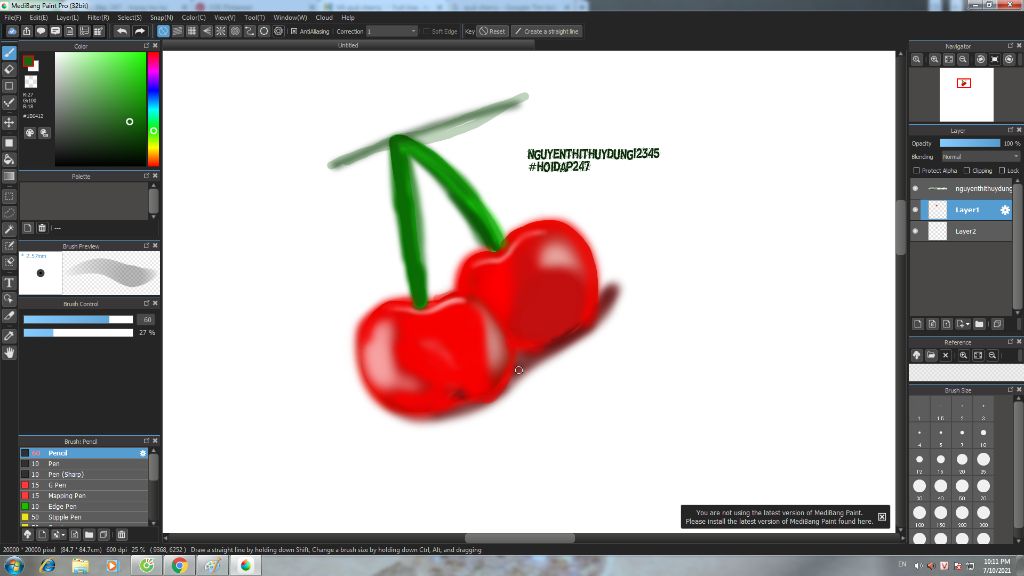
Task: Add a new layer in Layer panel
Action: [x=918, y=324]
